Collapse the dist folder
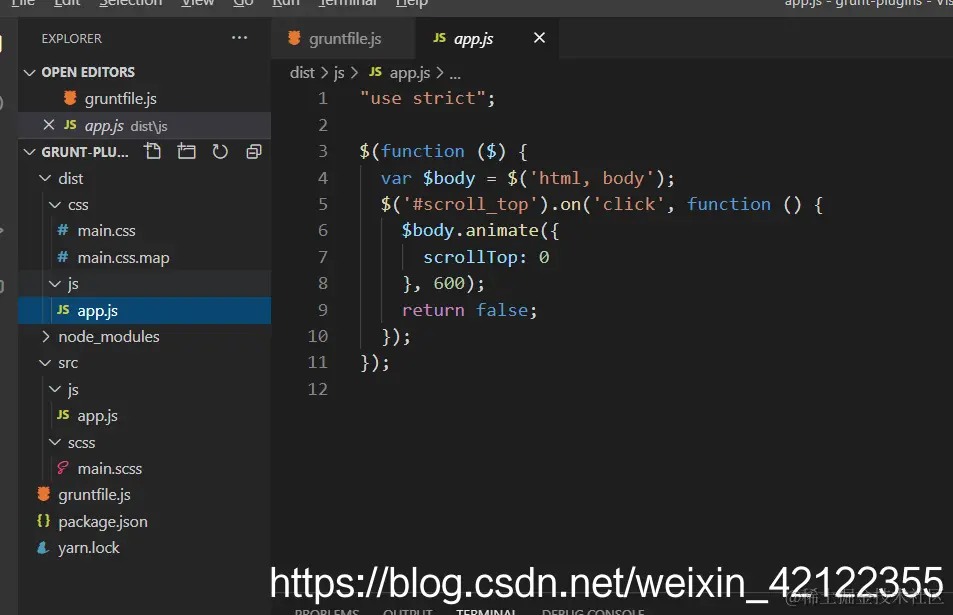The image size is (953, 615). 45,178
